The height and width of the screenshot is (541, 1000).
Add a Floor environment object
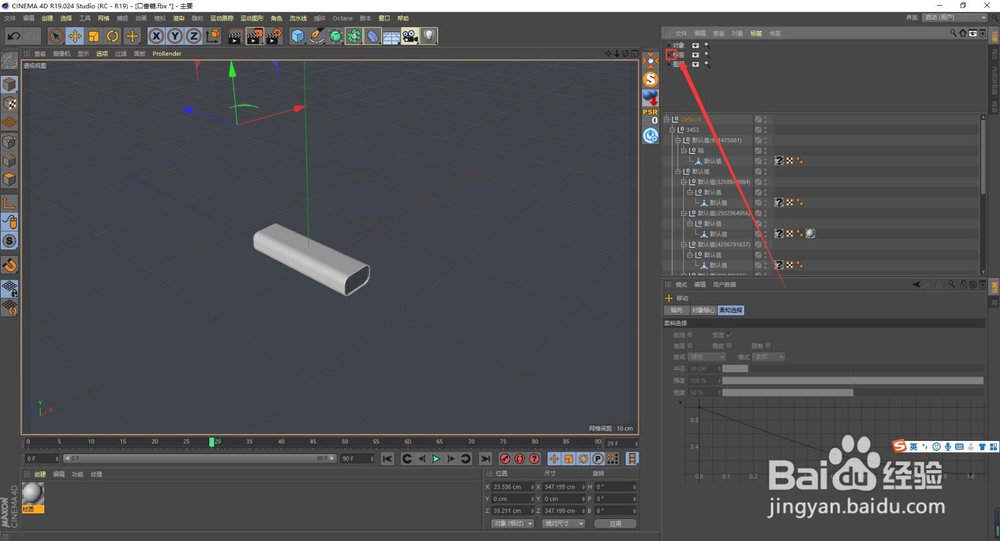coord(392,36)
